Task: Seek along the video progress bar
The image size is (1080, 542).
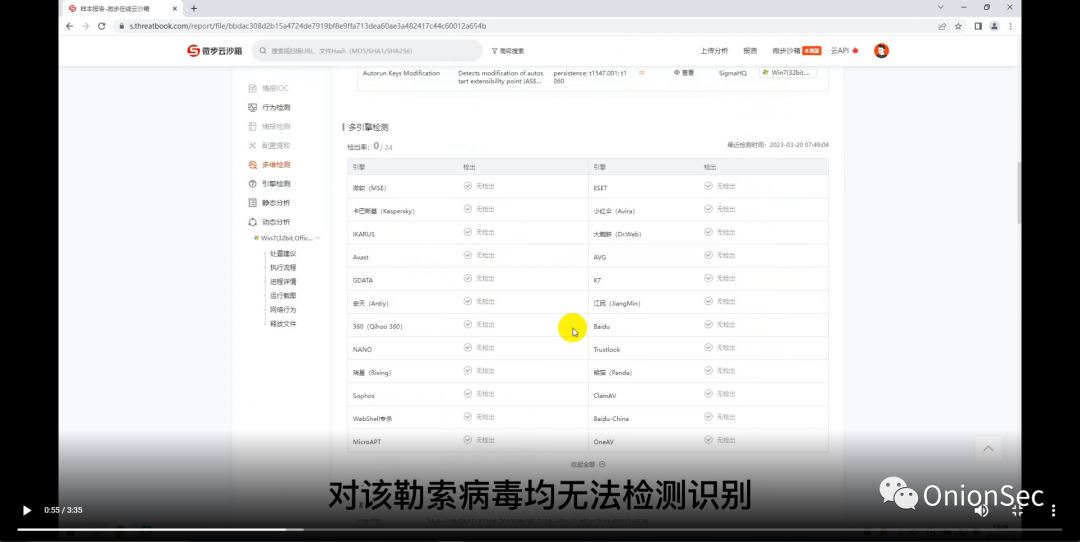Action: tap(540, 530)
